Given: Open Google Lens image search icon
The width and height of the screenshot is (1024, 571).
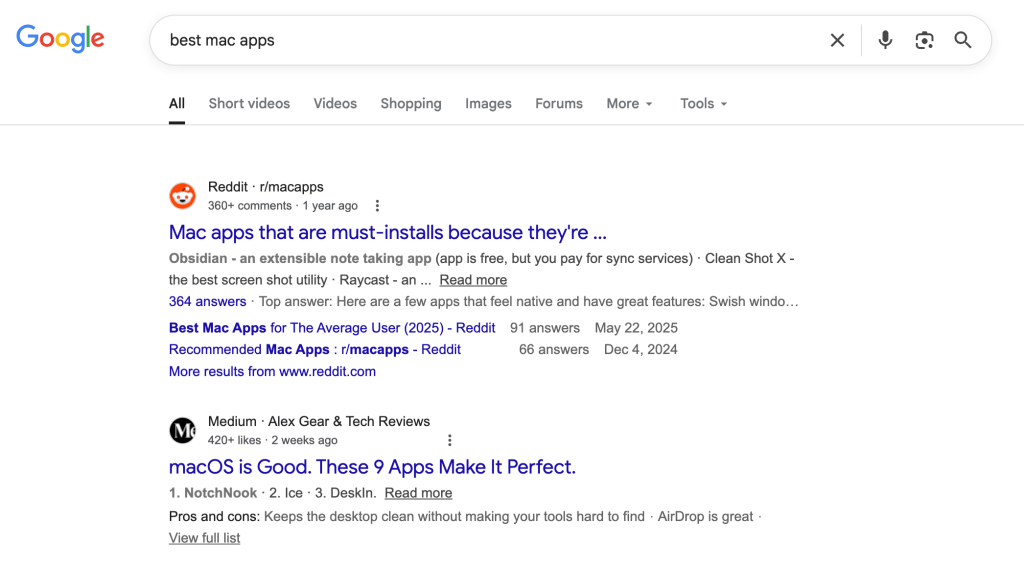Looking at the screenshot, I should click(924, 41).
